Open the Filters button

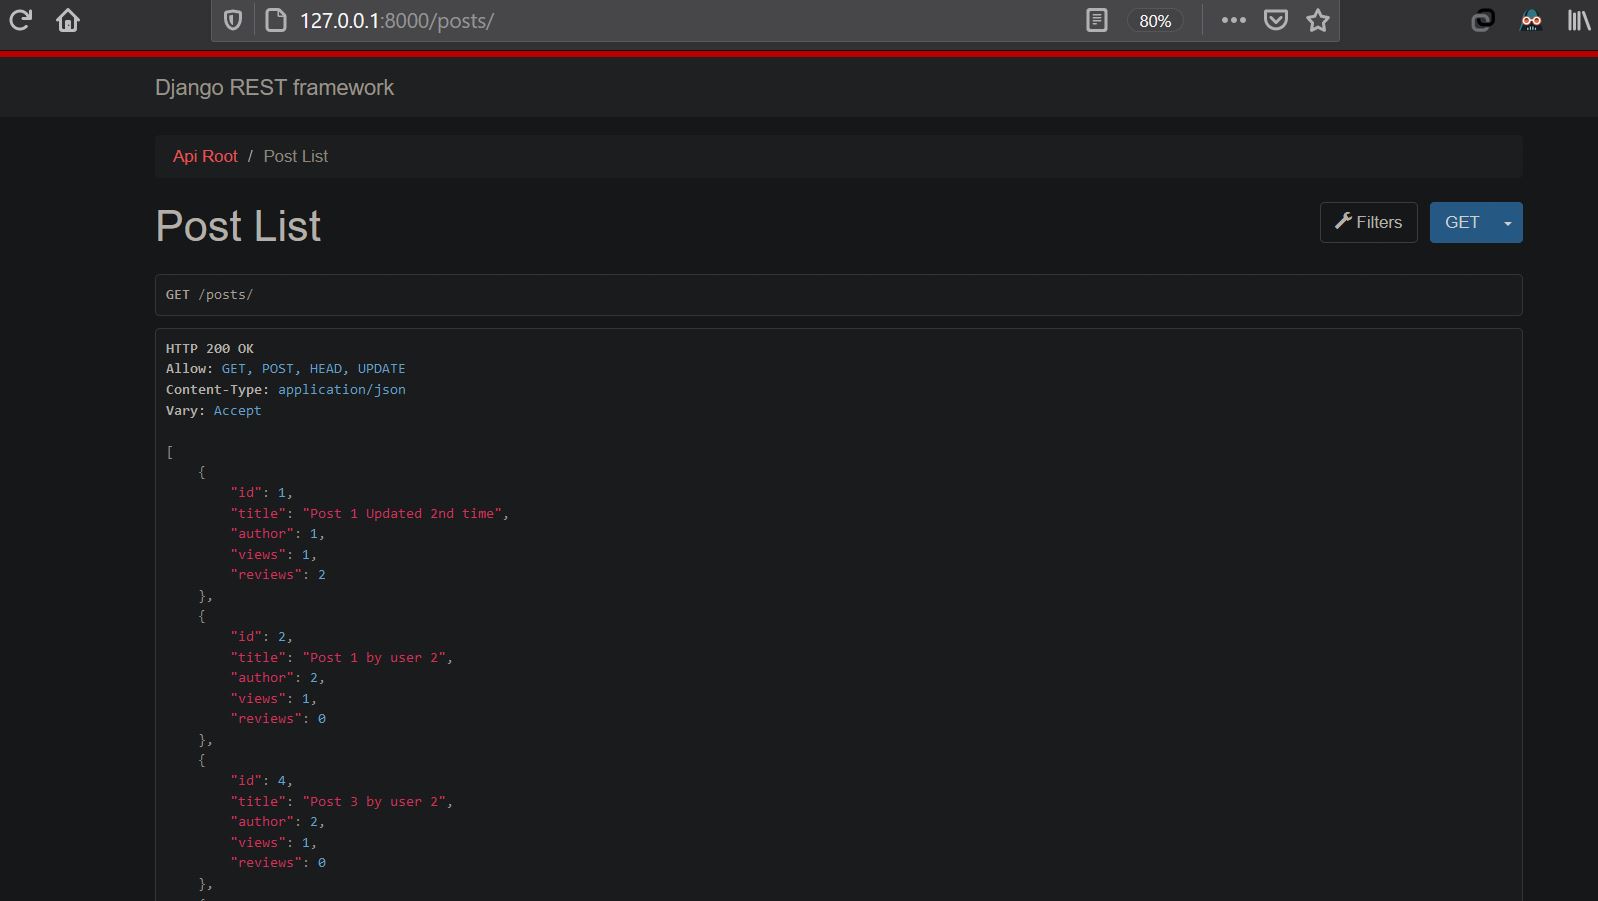point(1368,223)
